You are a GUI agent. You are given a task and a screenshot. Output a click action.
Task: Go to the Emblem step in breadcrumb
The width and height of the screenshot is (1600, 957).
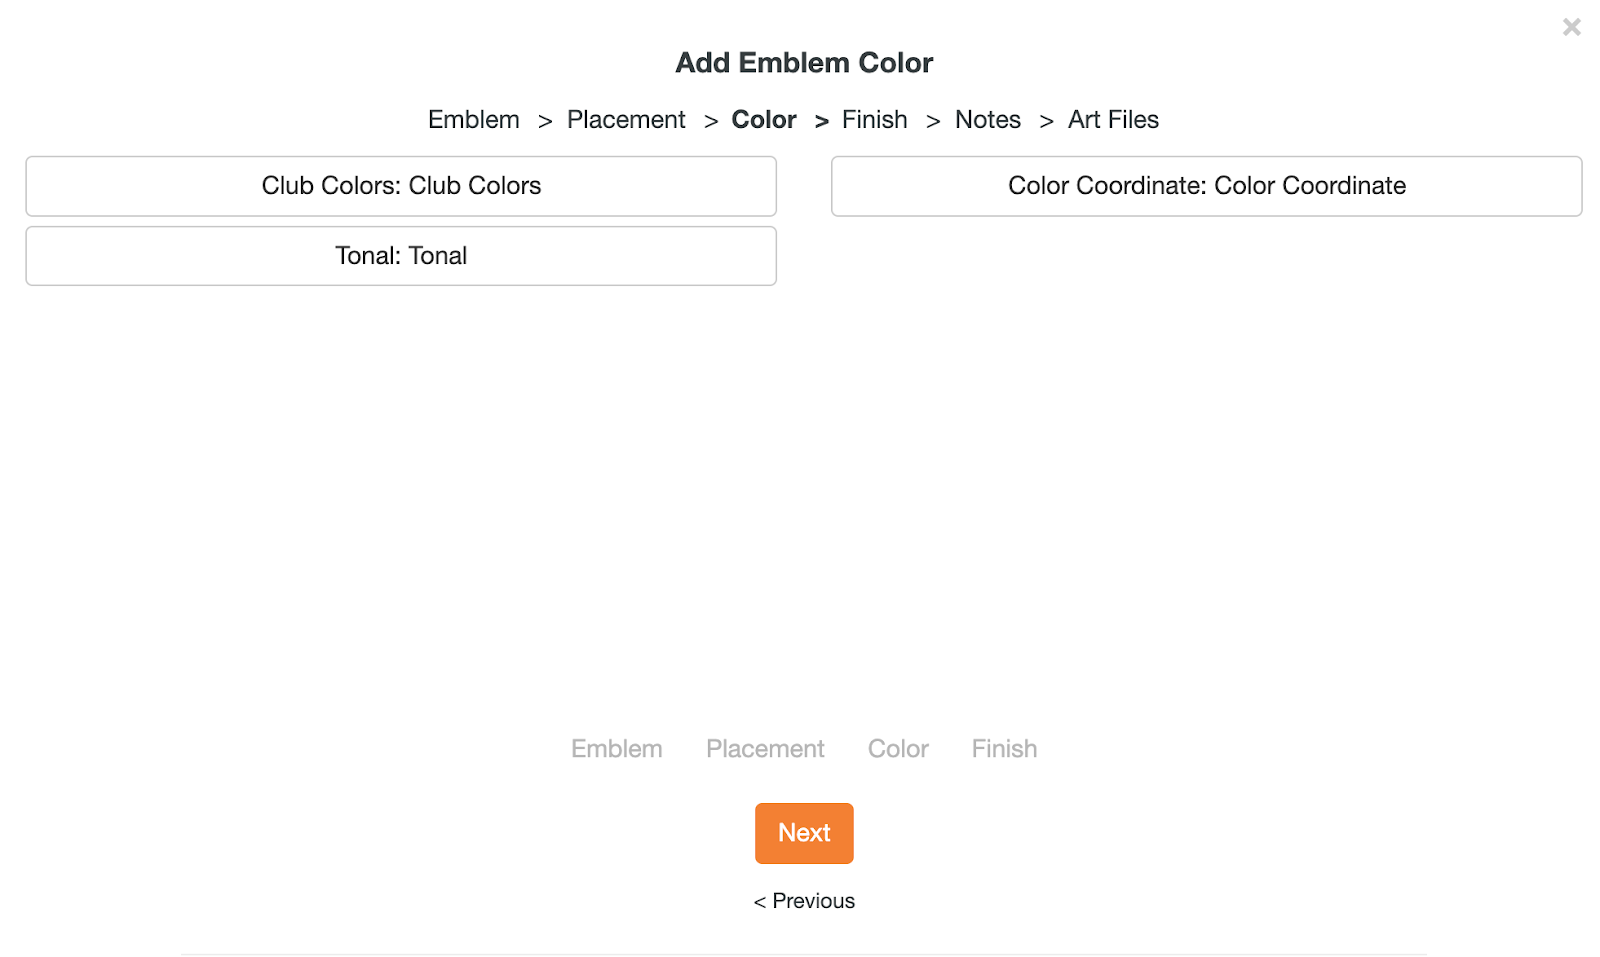[474, 120]
